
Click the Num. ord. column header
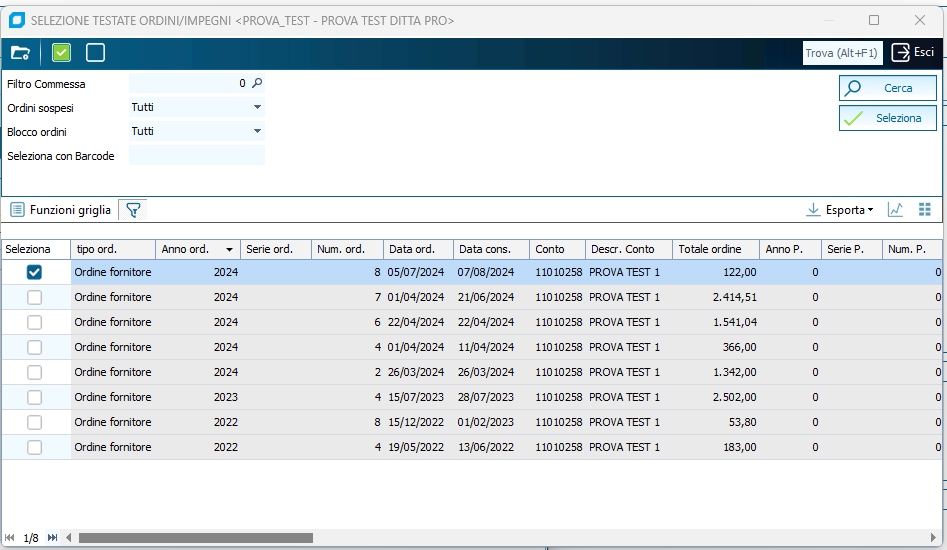click(347, 249)
